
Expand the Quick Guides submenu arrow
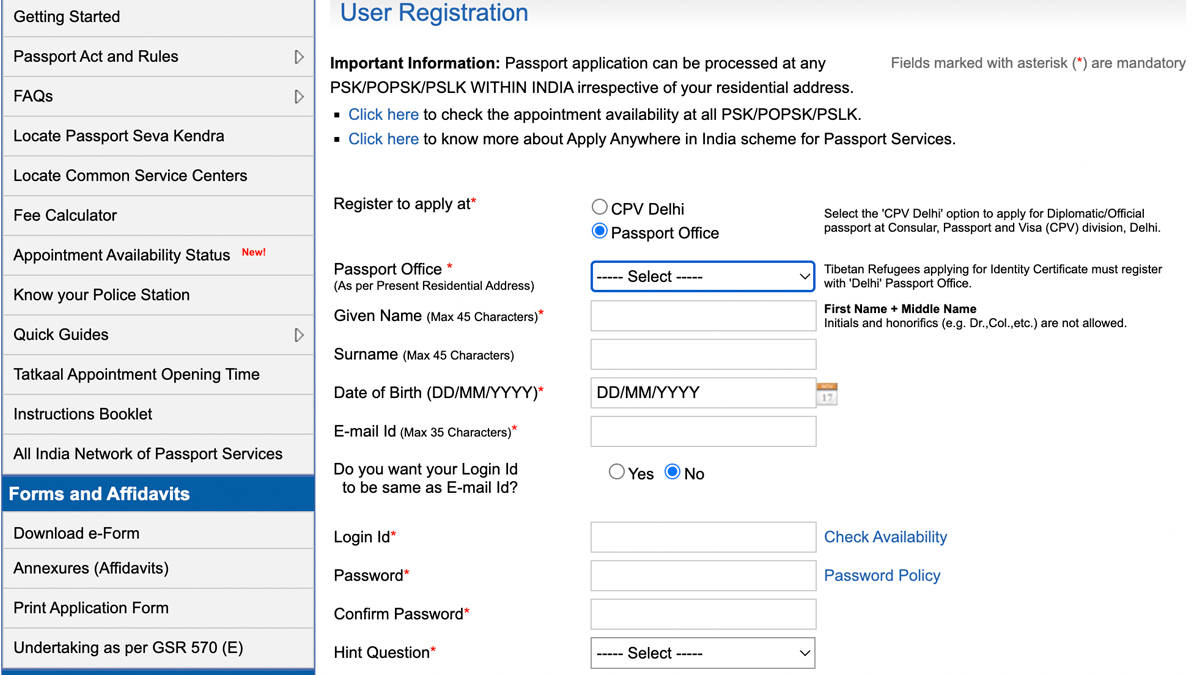point(299,335)
